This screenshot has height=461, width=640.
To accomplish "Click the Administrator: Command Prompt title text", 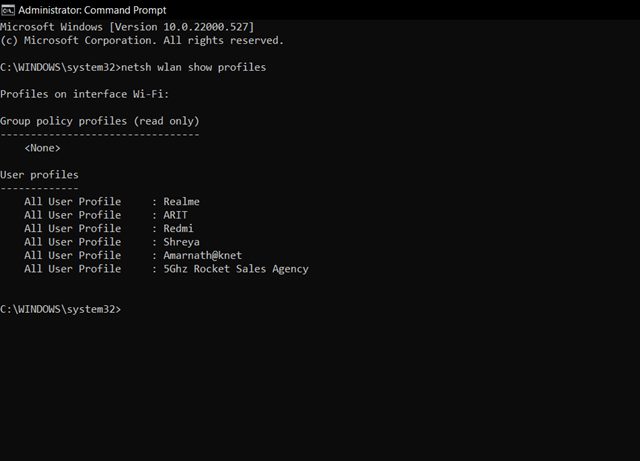I will (x=92, y=10).
